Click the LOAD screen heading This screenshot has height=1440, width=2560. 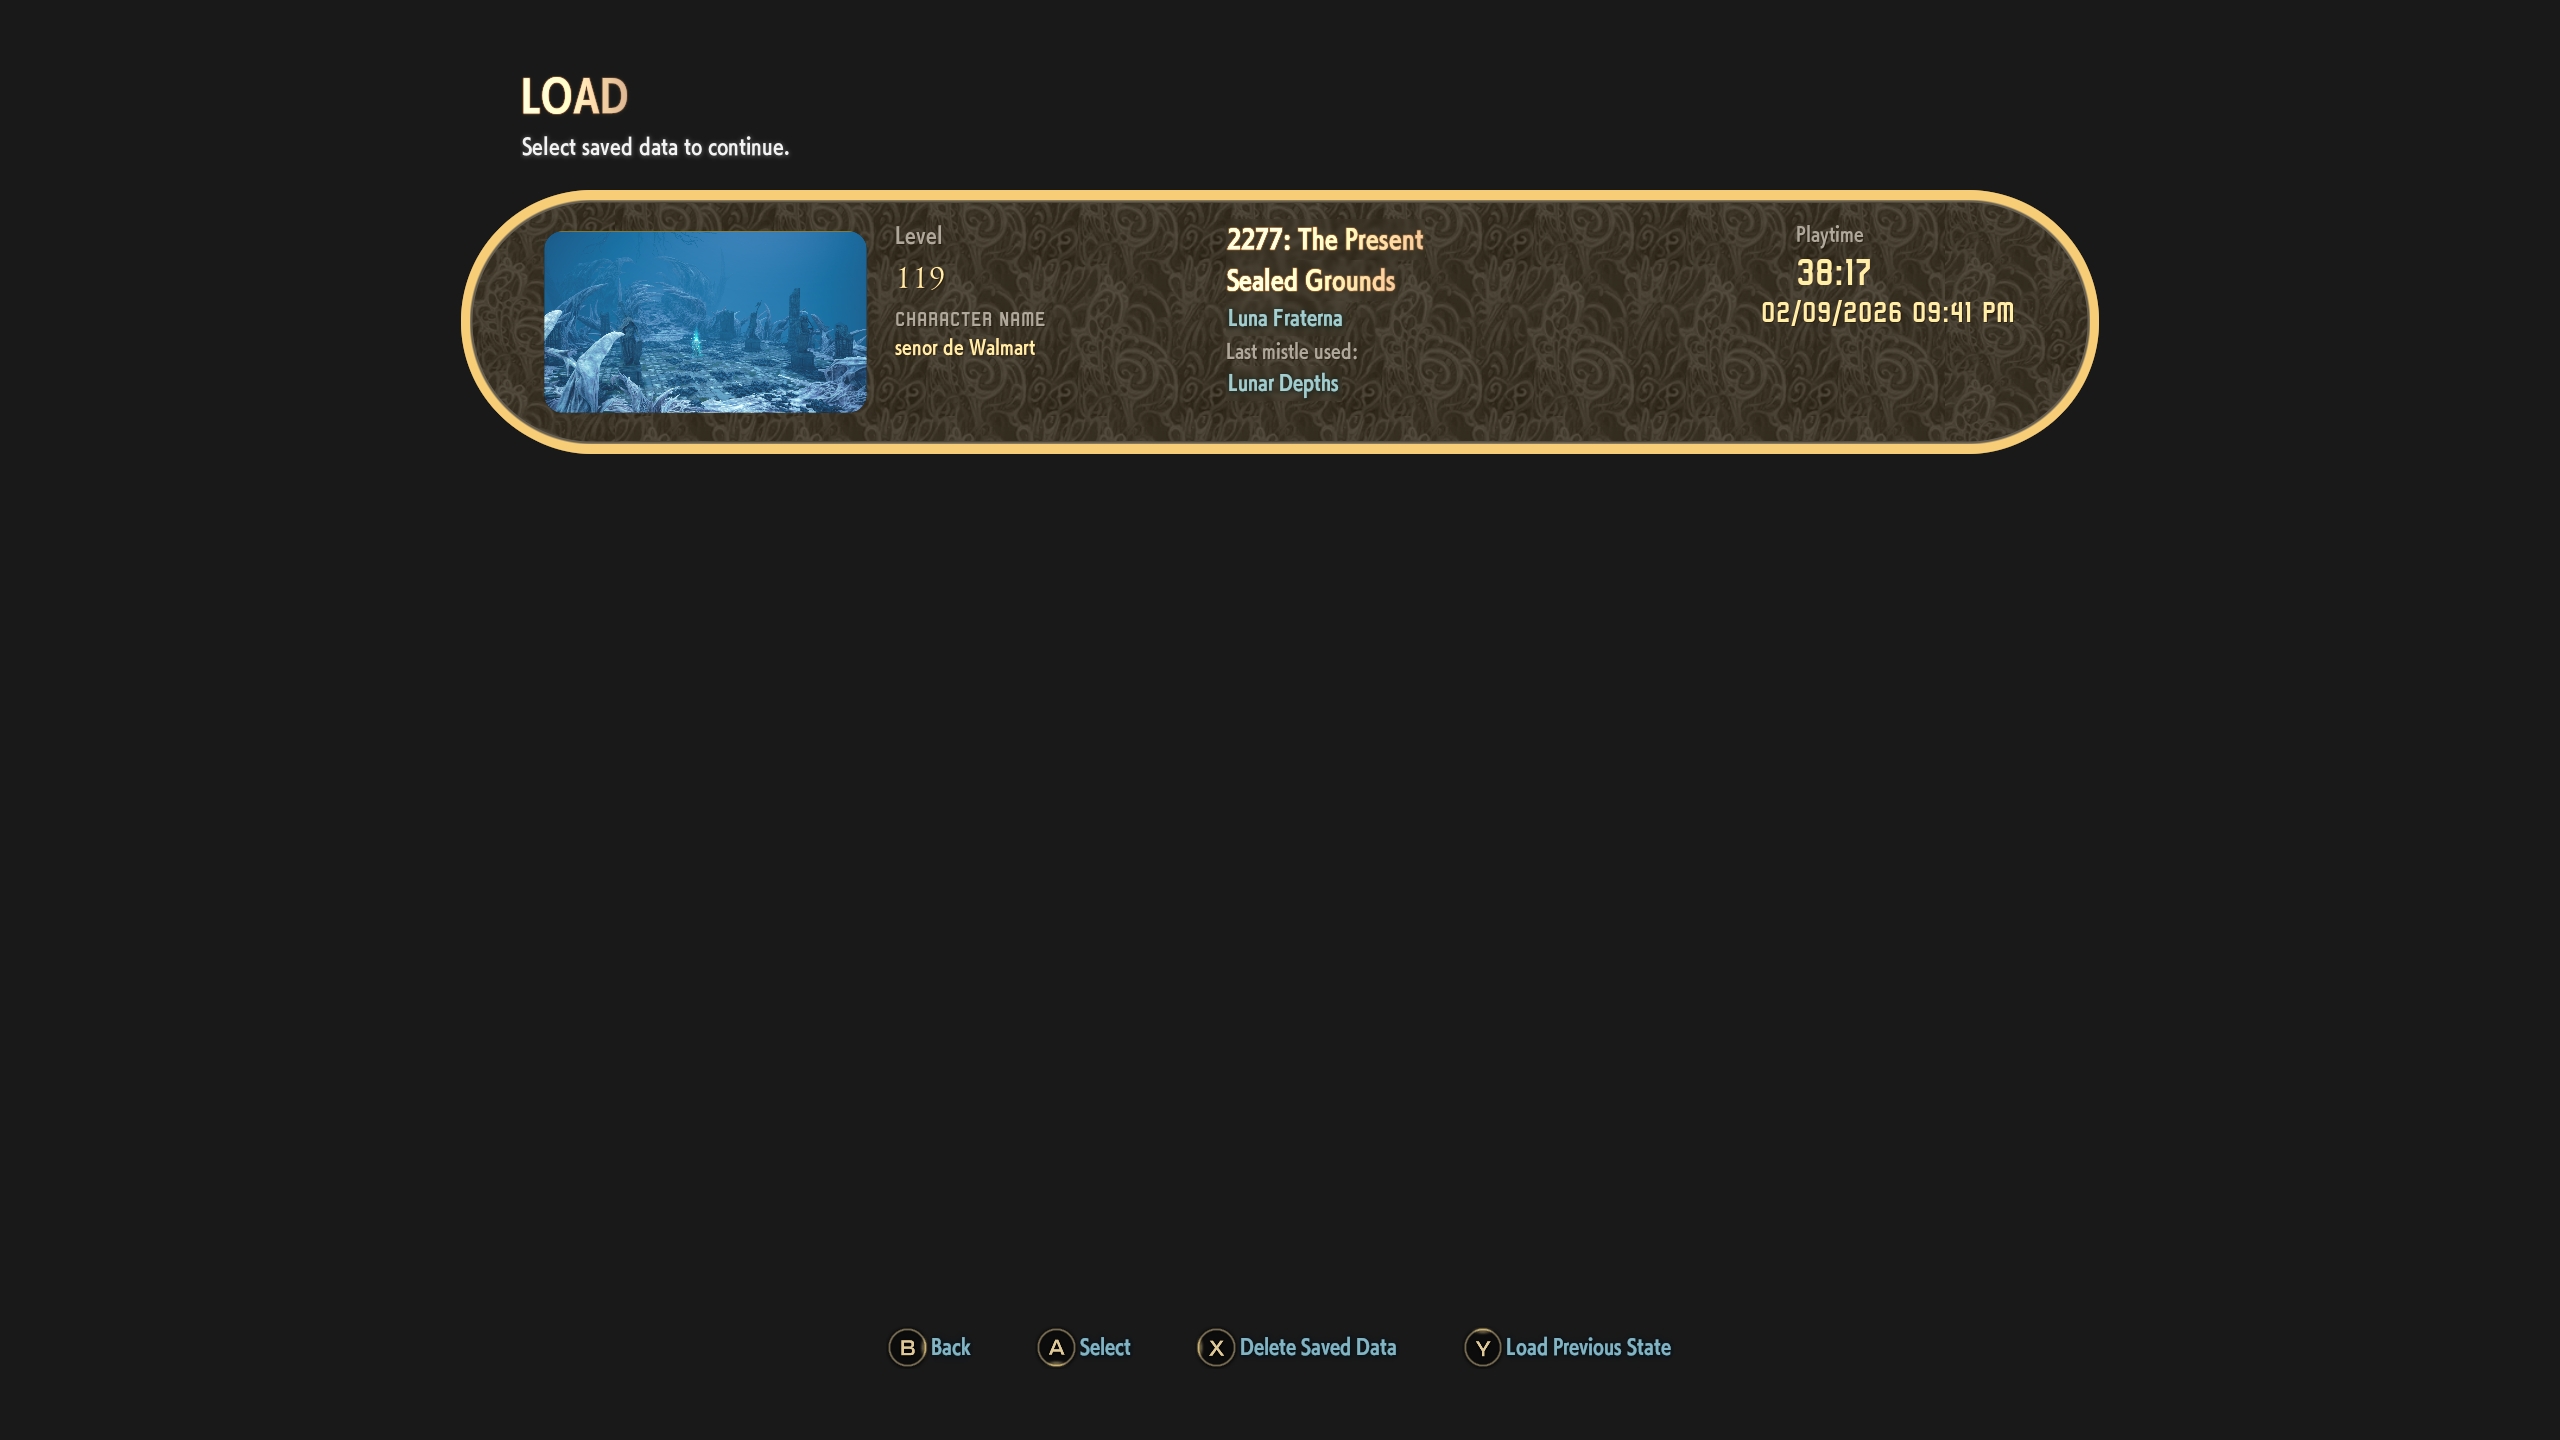[x=574, y=97]
